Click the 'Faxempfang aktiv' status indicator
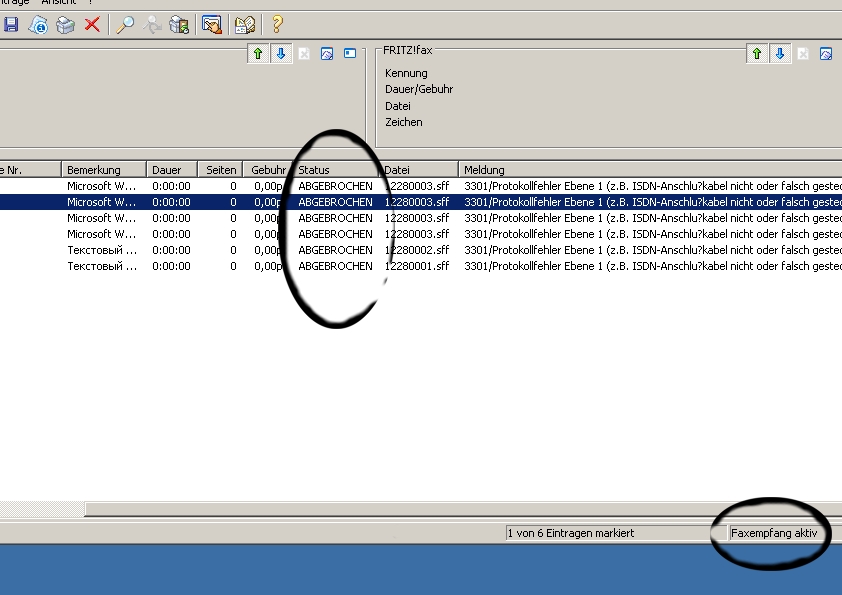The image size is (842, 595). pyautogui.click(x=774, y=533)
